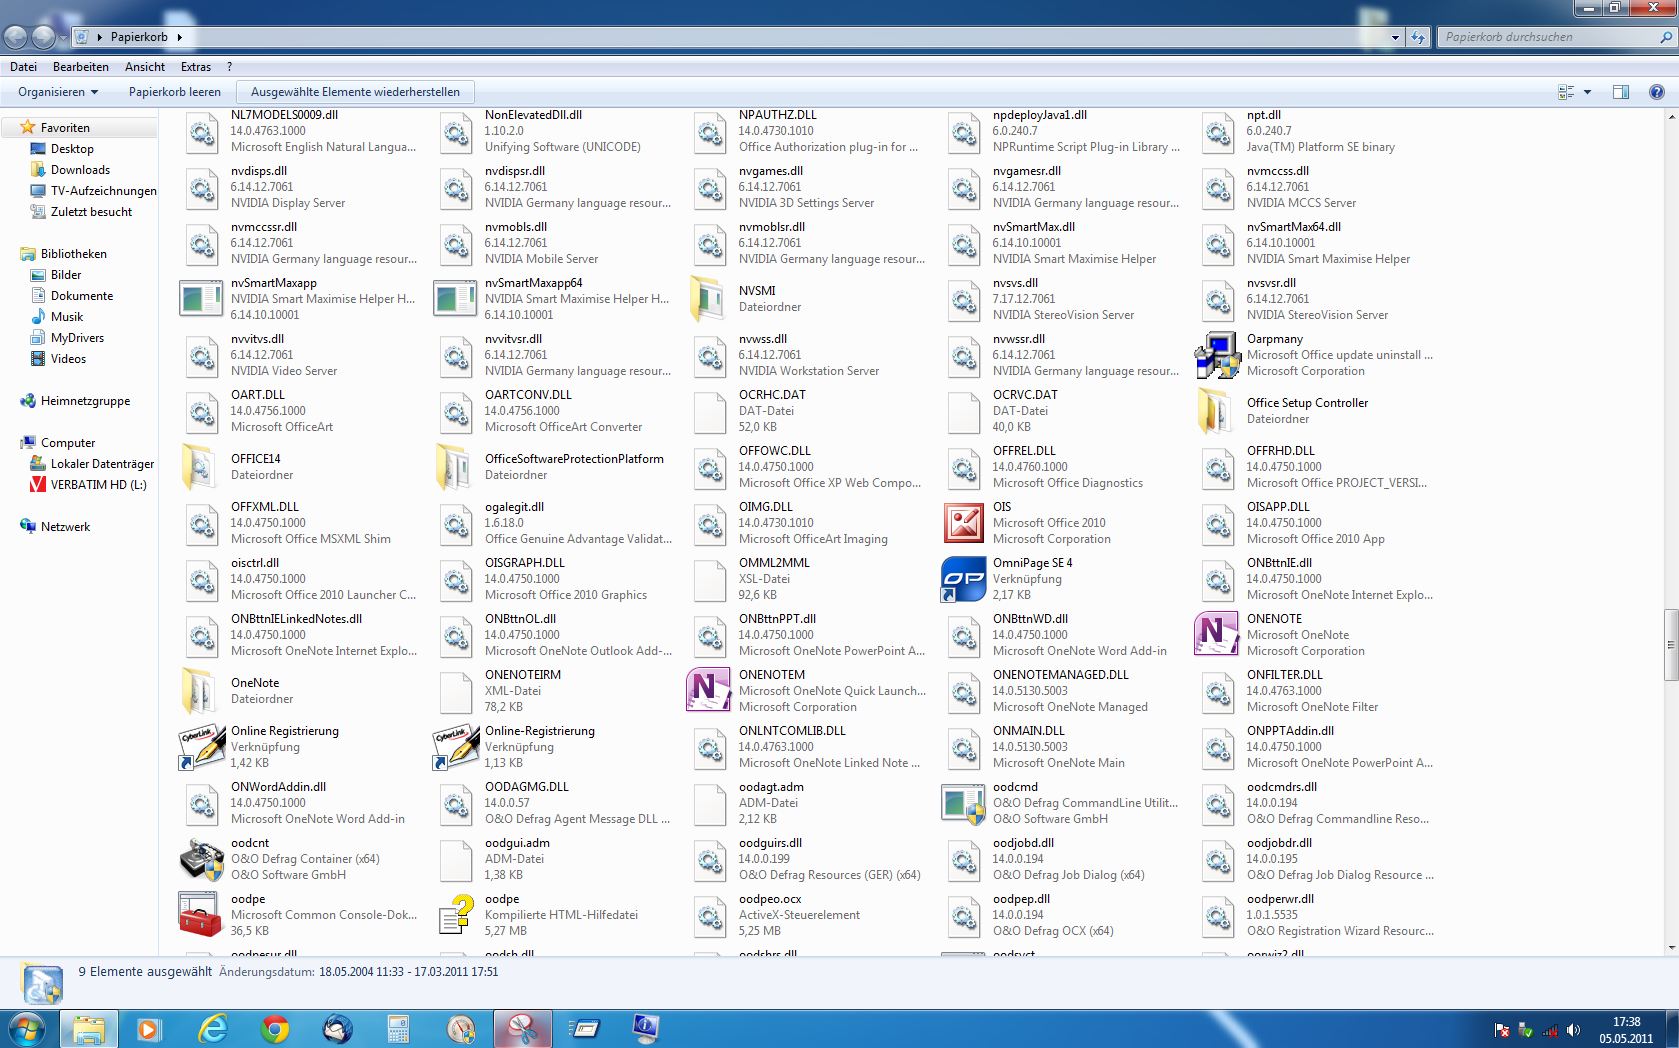Select Bibliotheken in the navigation pane

[x=73, y=254]
